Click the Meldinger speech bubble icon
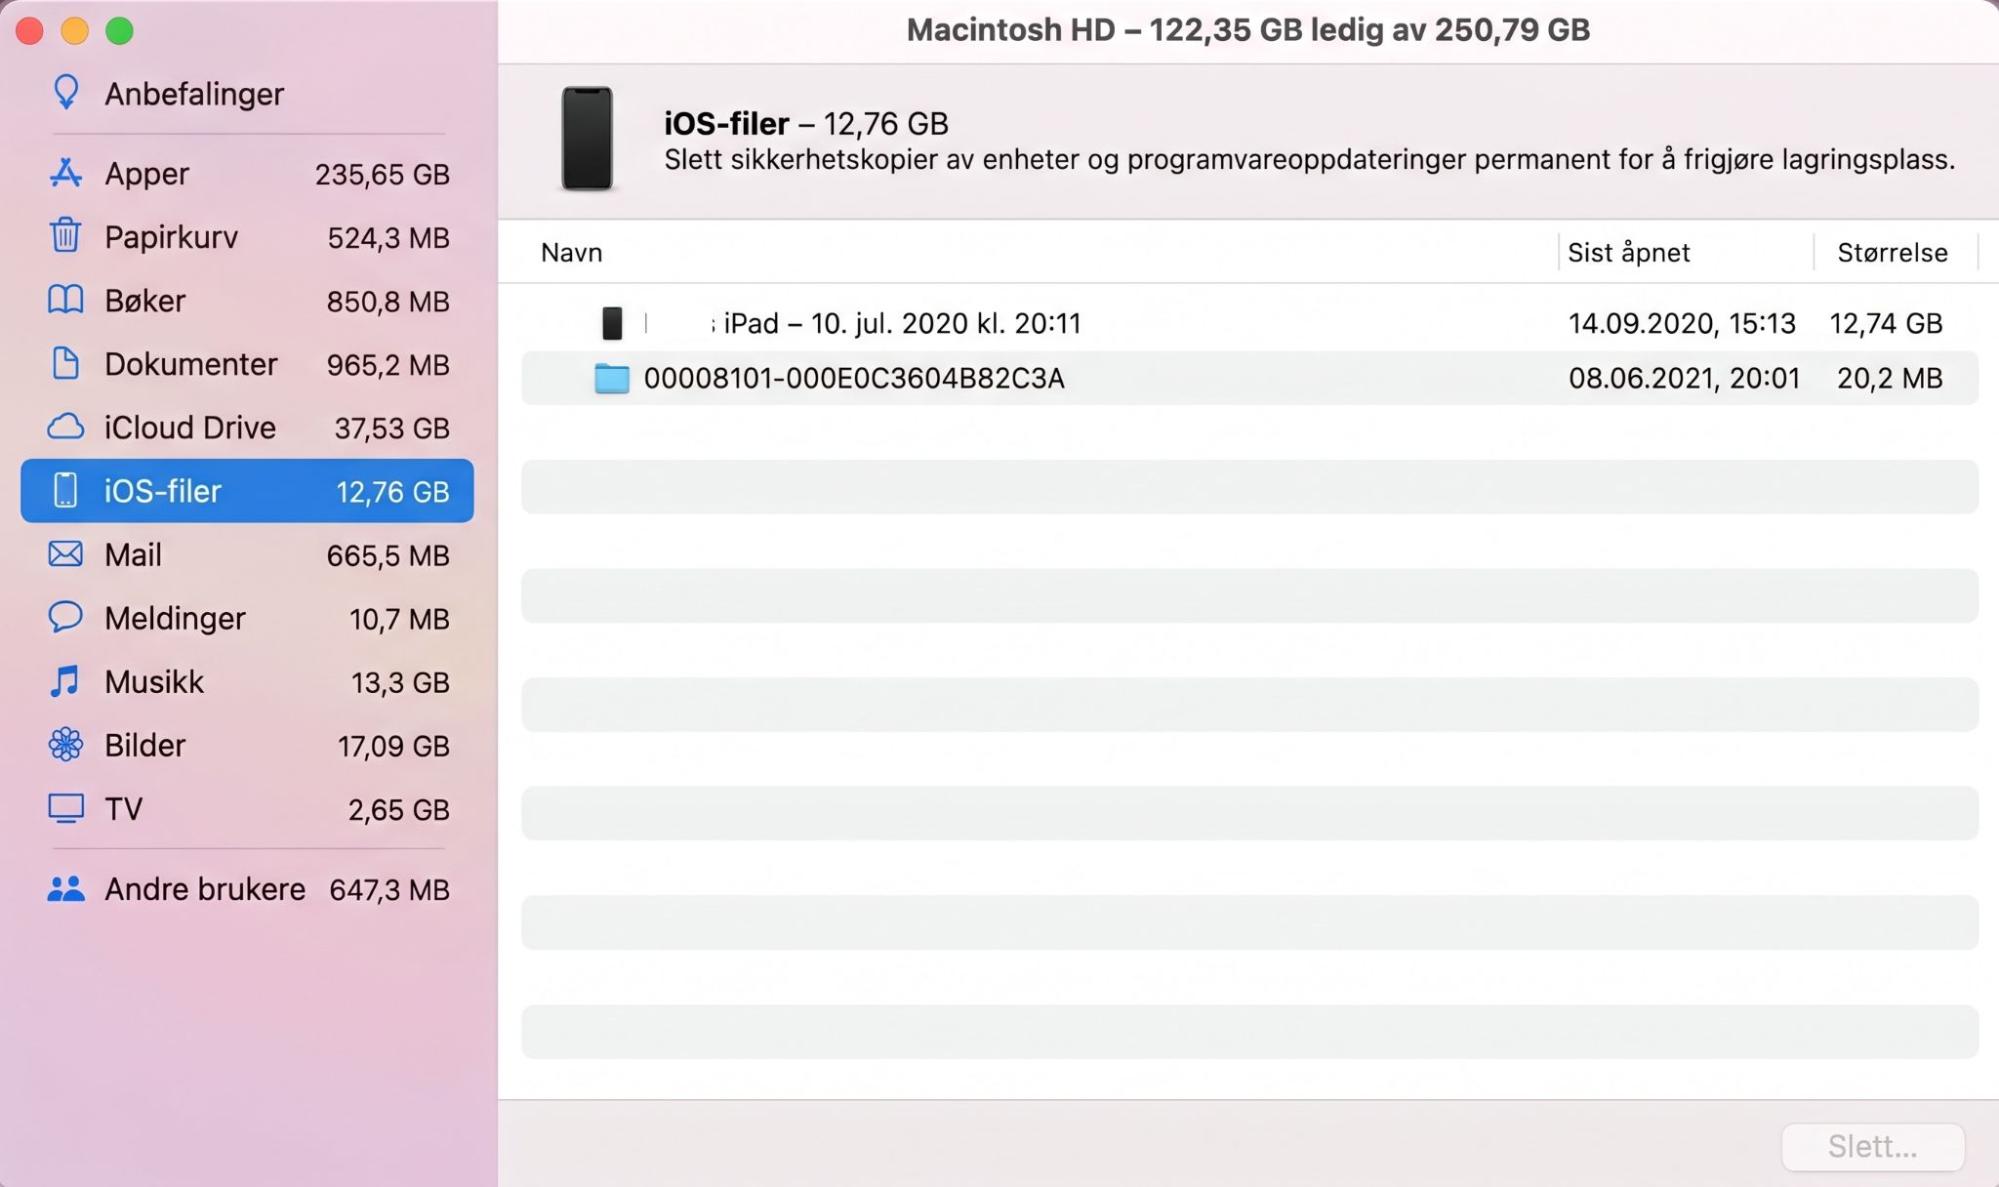 [66, 617]
